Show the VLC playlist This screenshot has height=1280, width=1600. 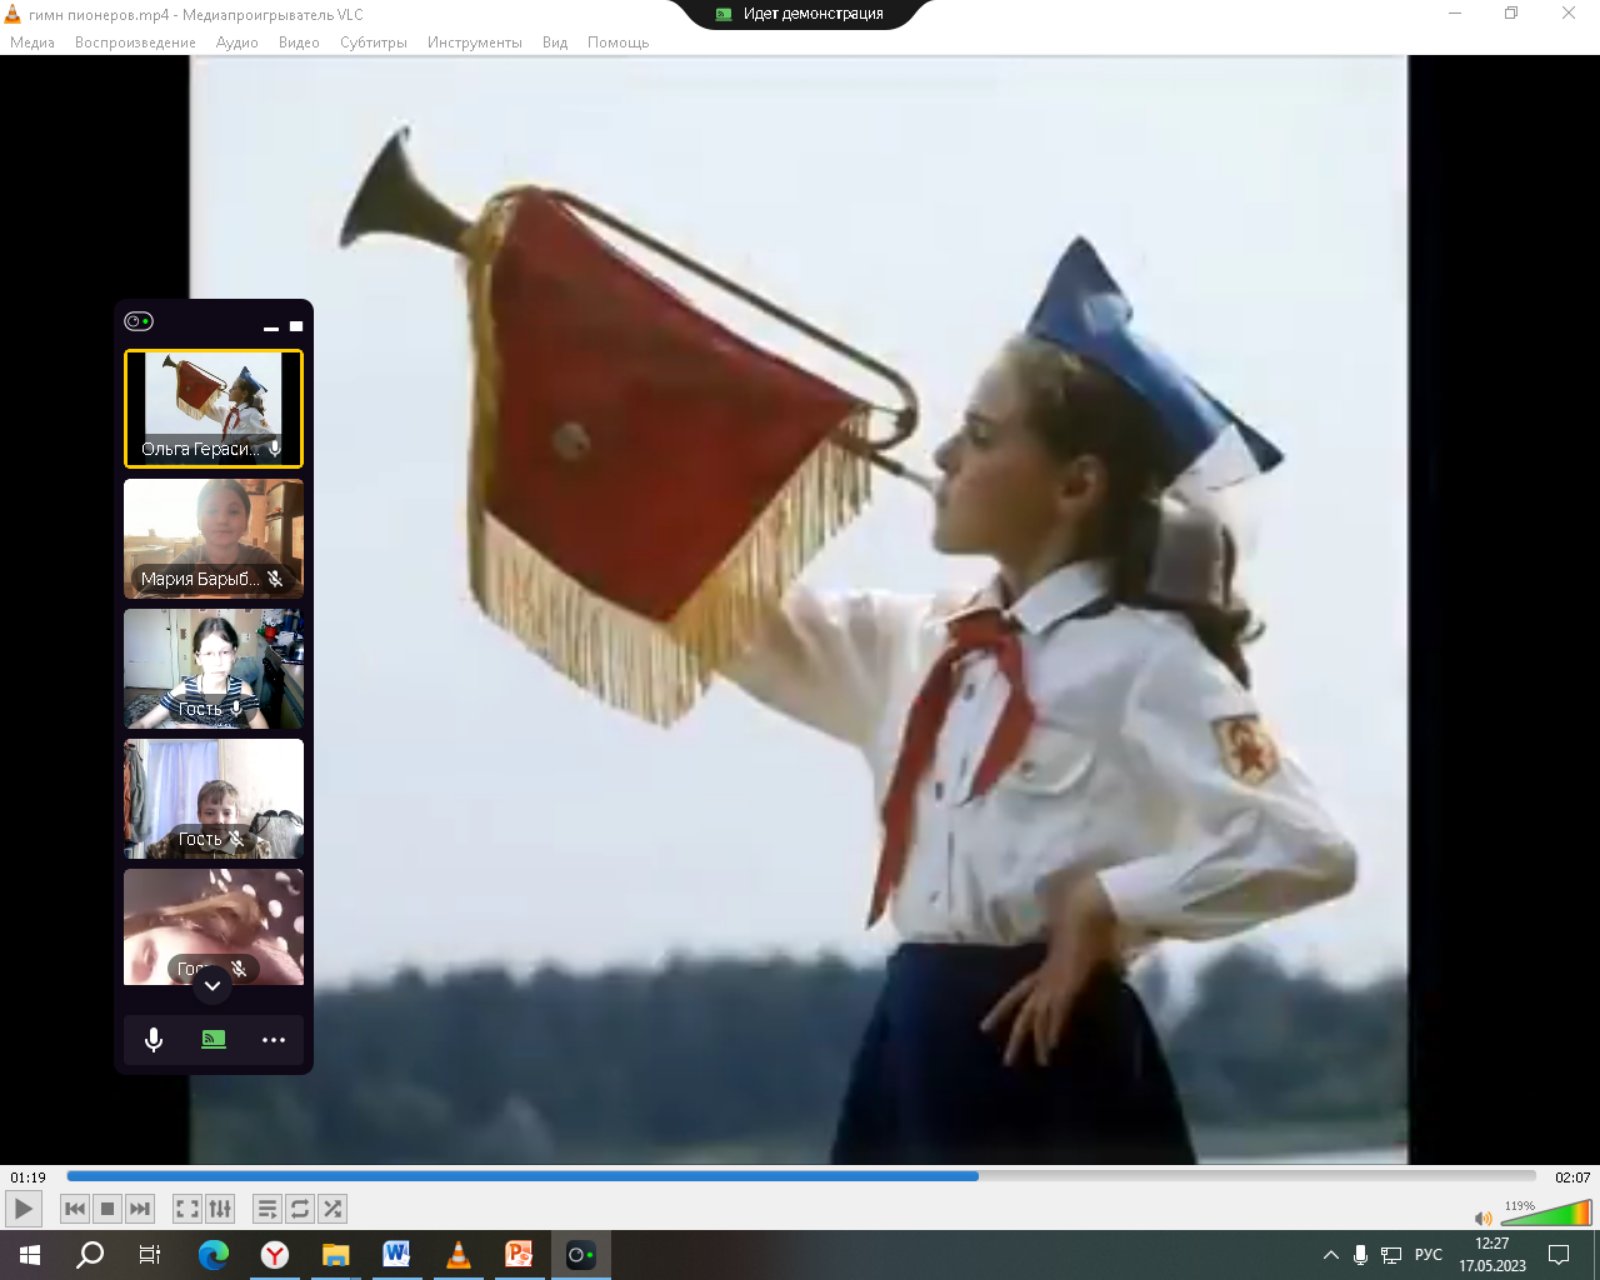pyautogui.click(x=267, y=1209)
